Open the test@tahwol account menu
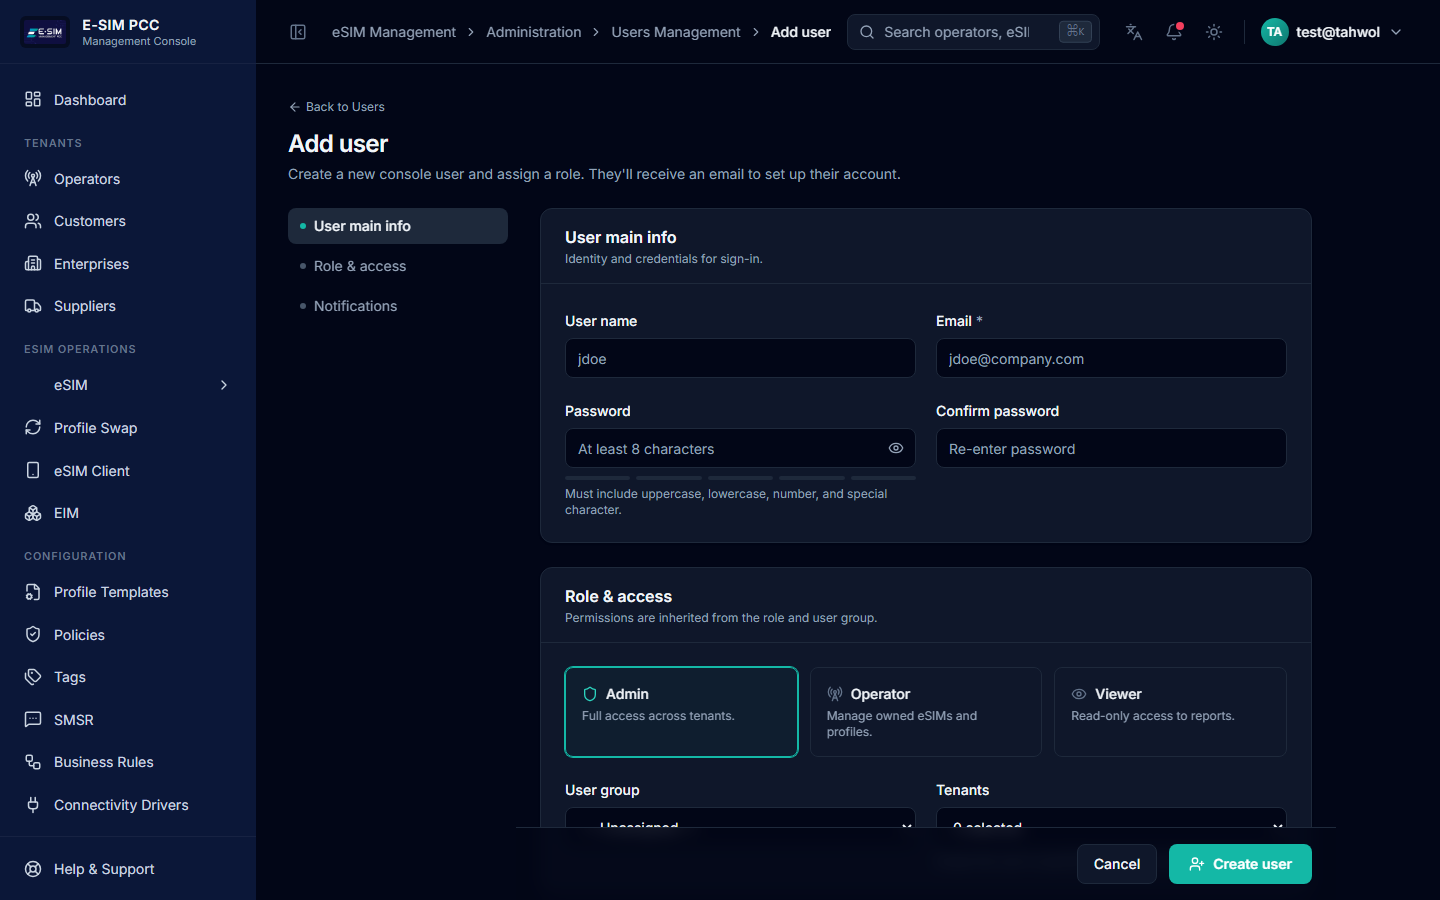The width and height of the screenshot is (1440, 900). [x=1332, y=32]
